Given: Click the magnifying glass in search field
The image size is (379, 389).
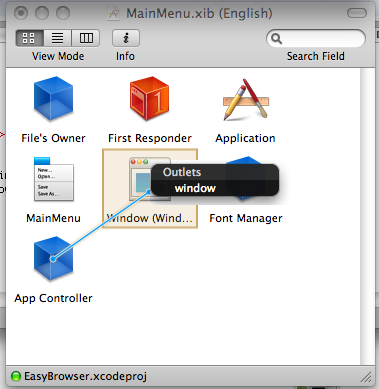Looking at the screenshot, I should (276, 39).
